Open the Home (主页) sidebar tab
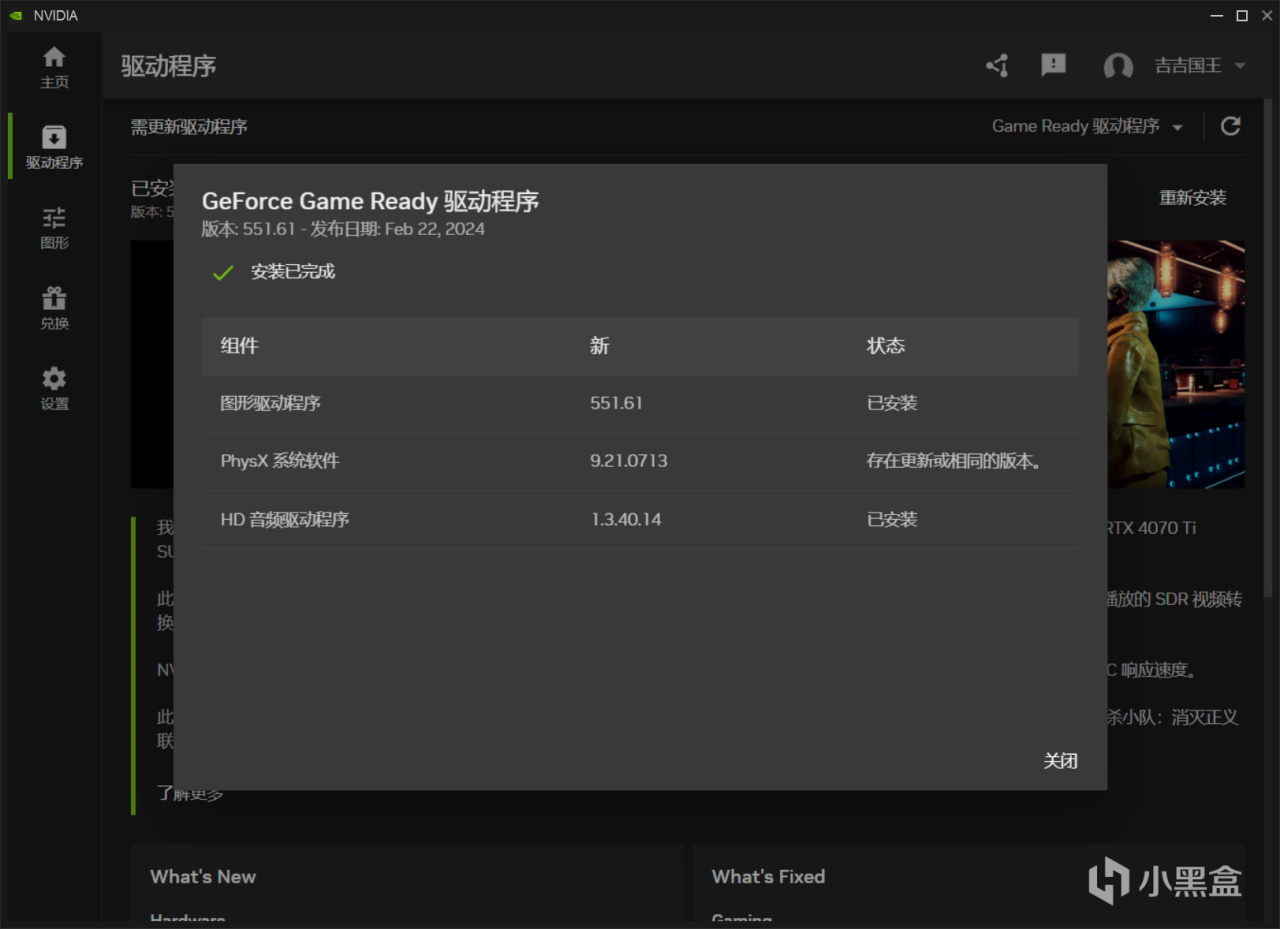 pyautogui.click(x=54, y=66)
